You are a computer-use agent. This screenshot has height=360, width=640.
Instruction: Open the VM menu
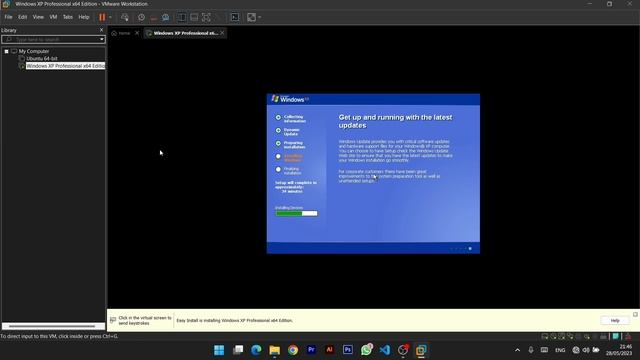click(x=53, y=17)
